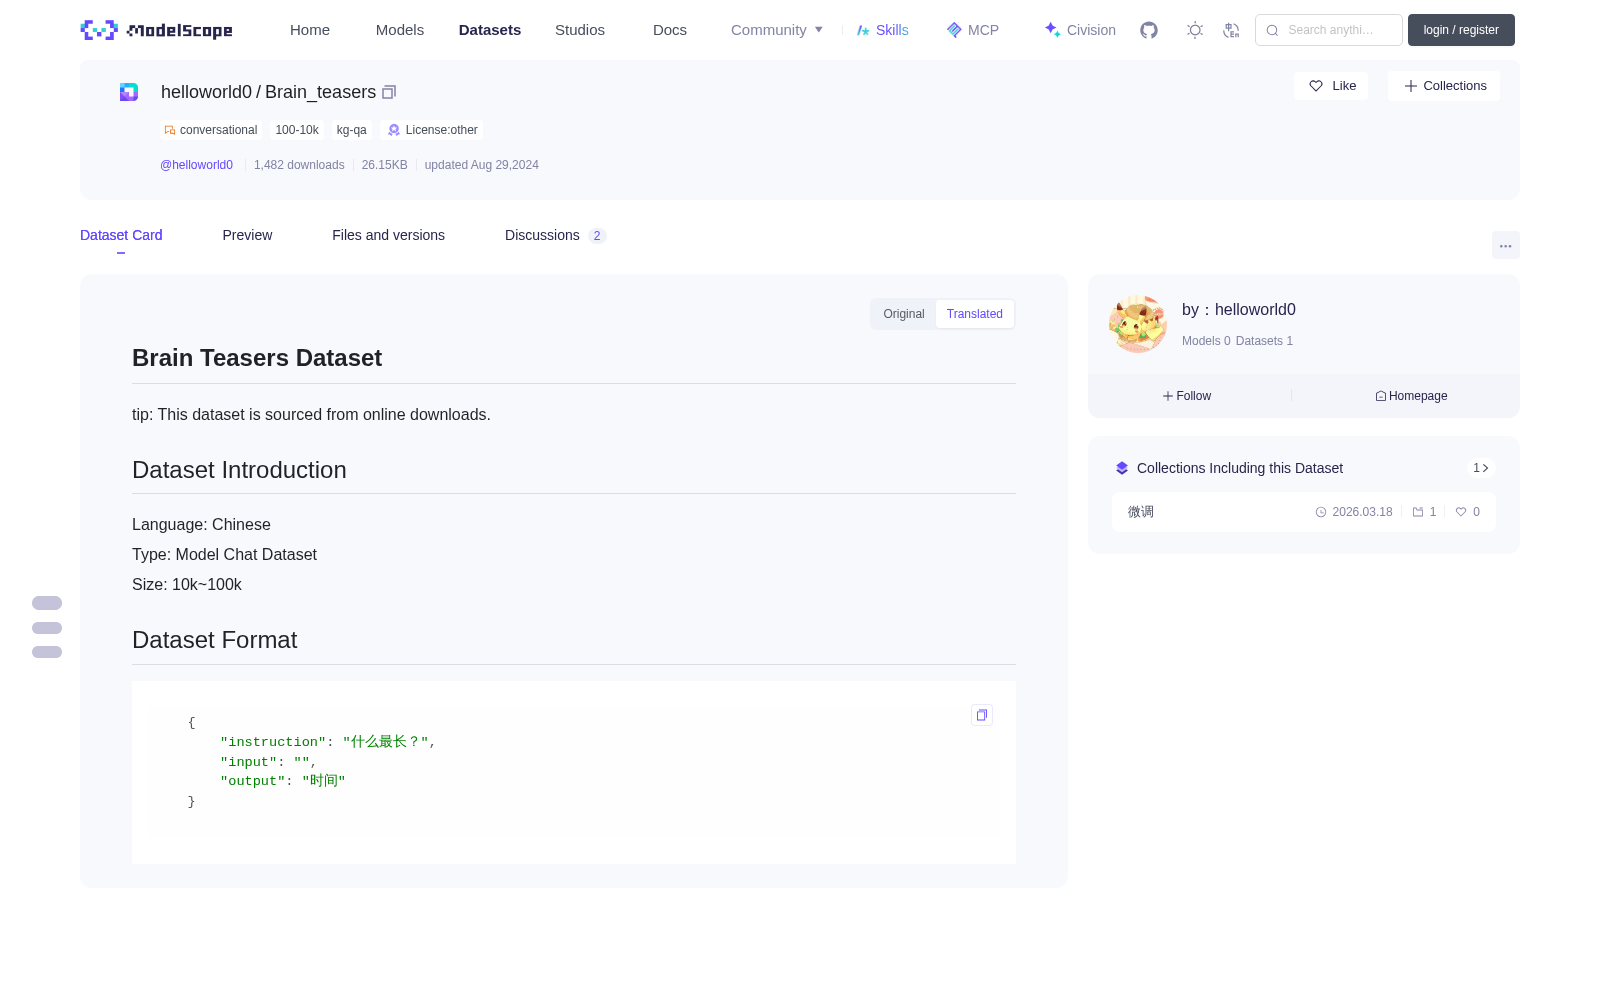
Task: Copy the JSON code block
Action: (x=982, y=715)
